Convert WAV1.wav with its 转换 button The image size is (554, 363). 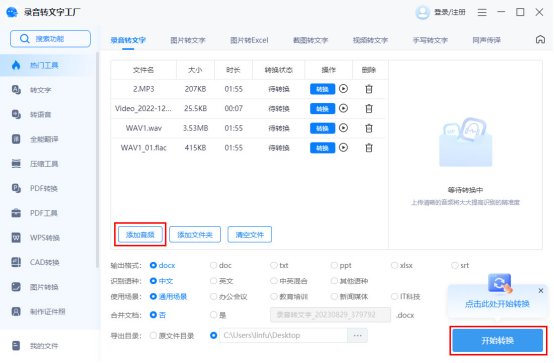322,128
